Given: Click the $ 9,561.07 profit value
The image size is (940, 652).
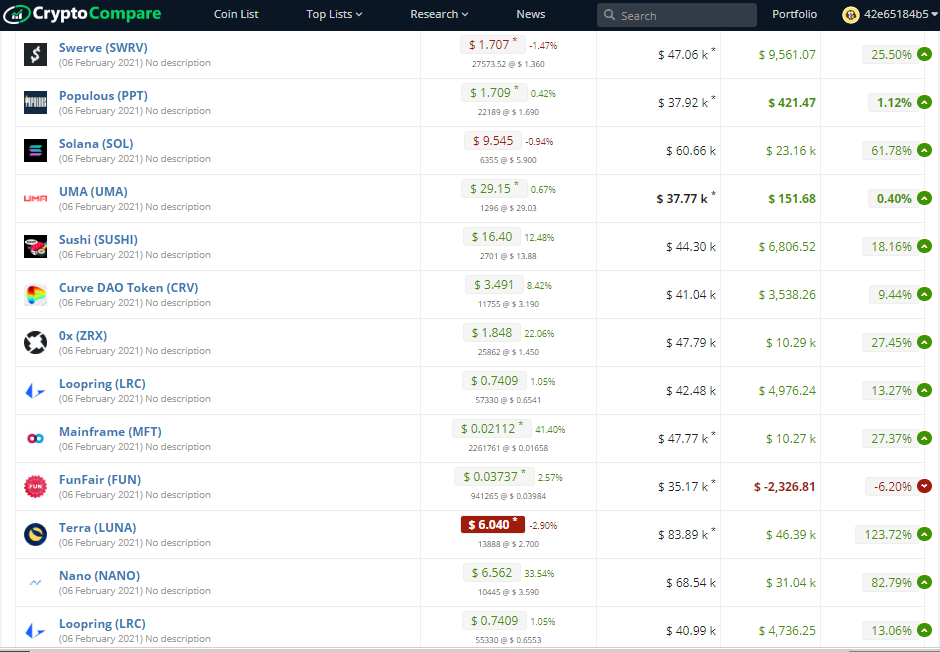Looking at the screenshot, I should point(787,55).
